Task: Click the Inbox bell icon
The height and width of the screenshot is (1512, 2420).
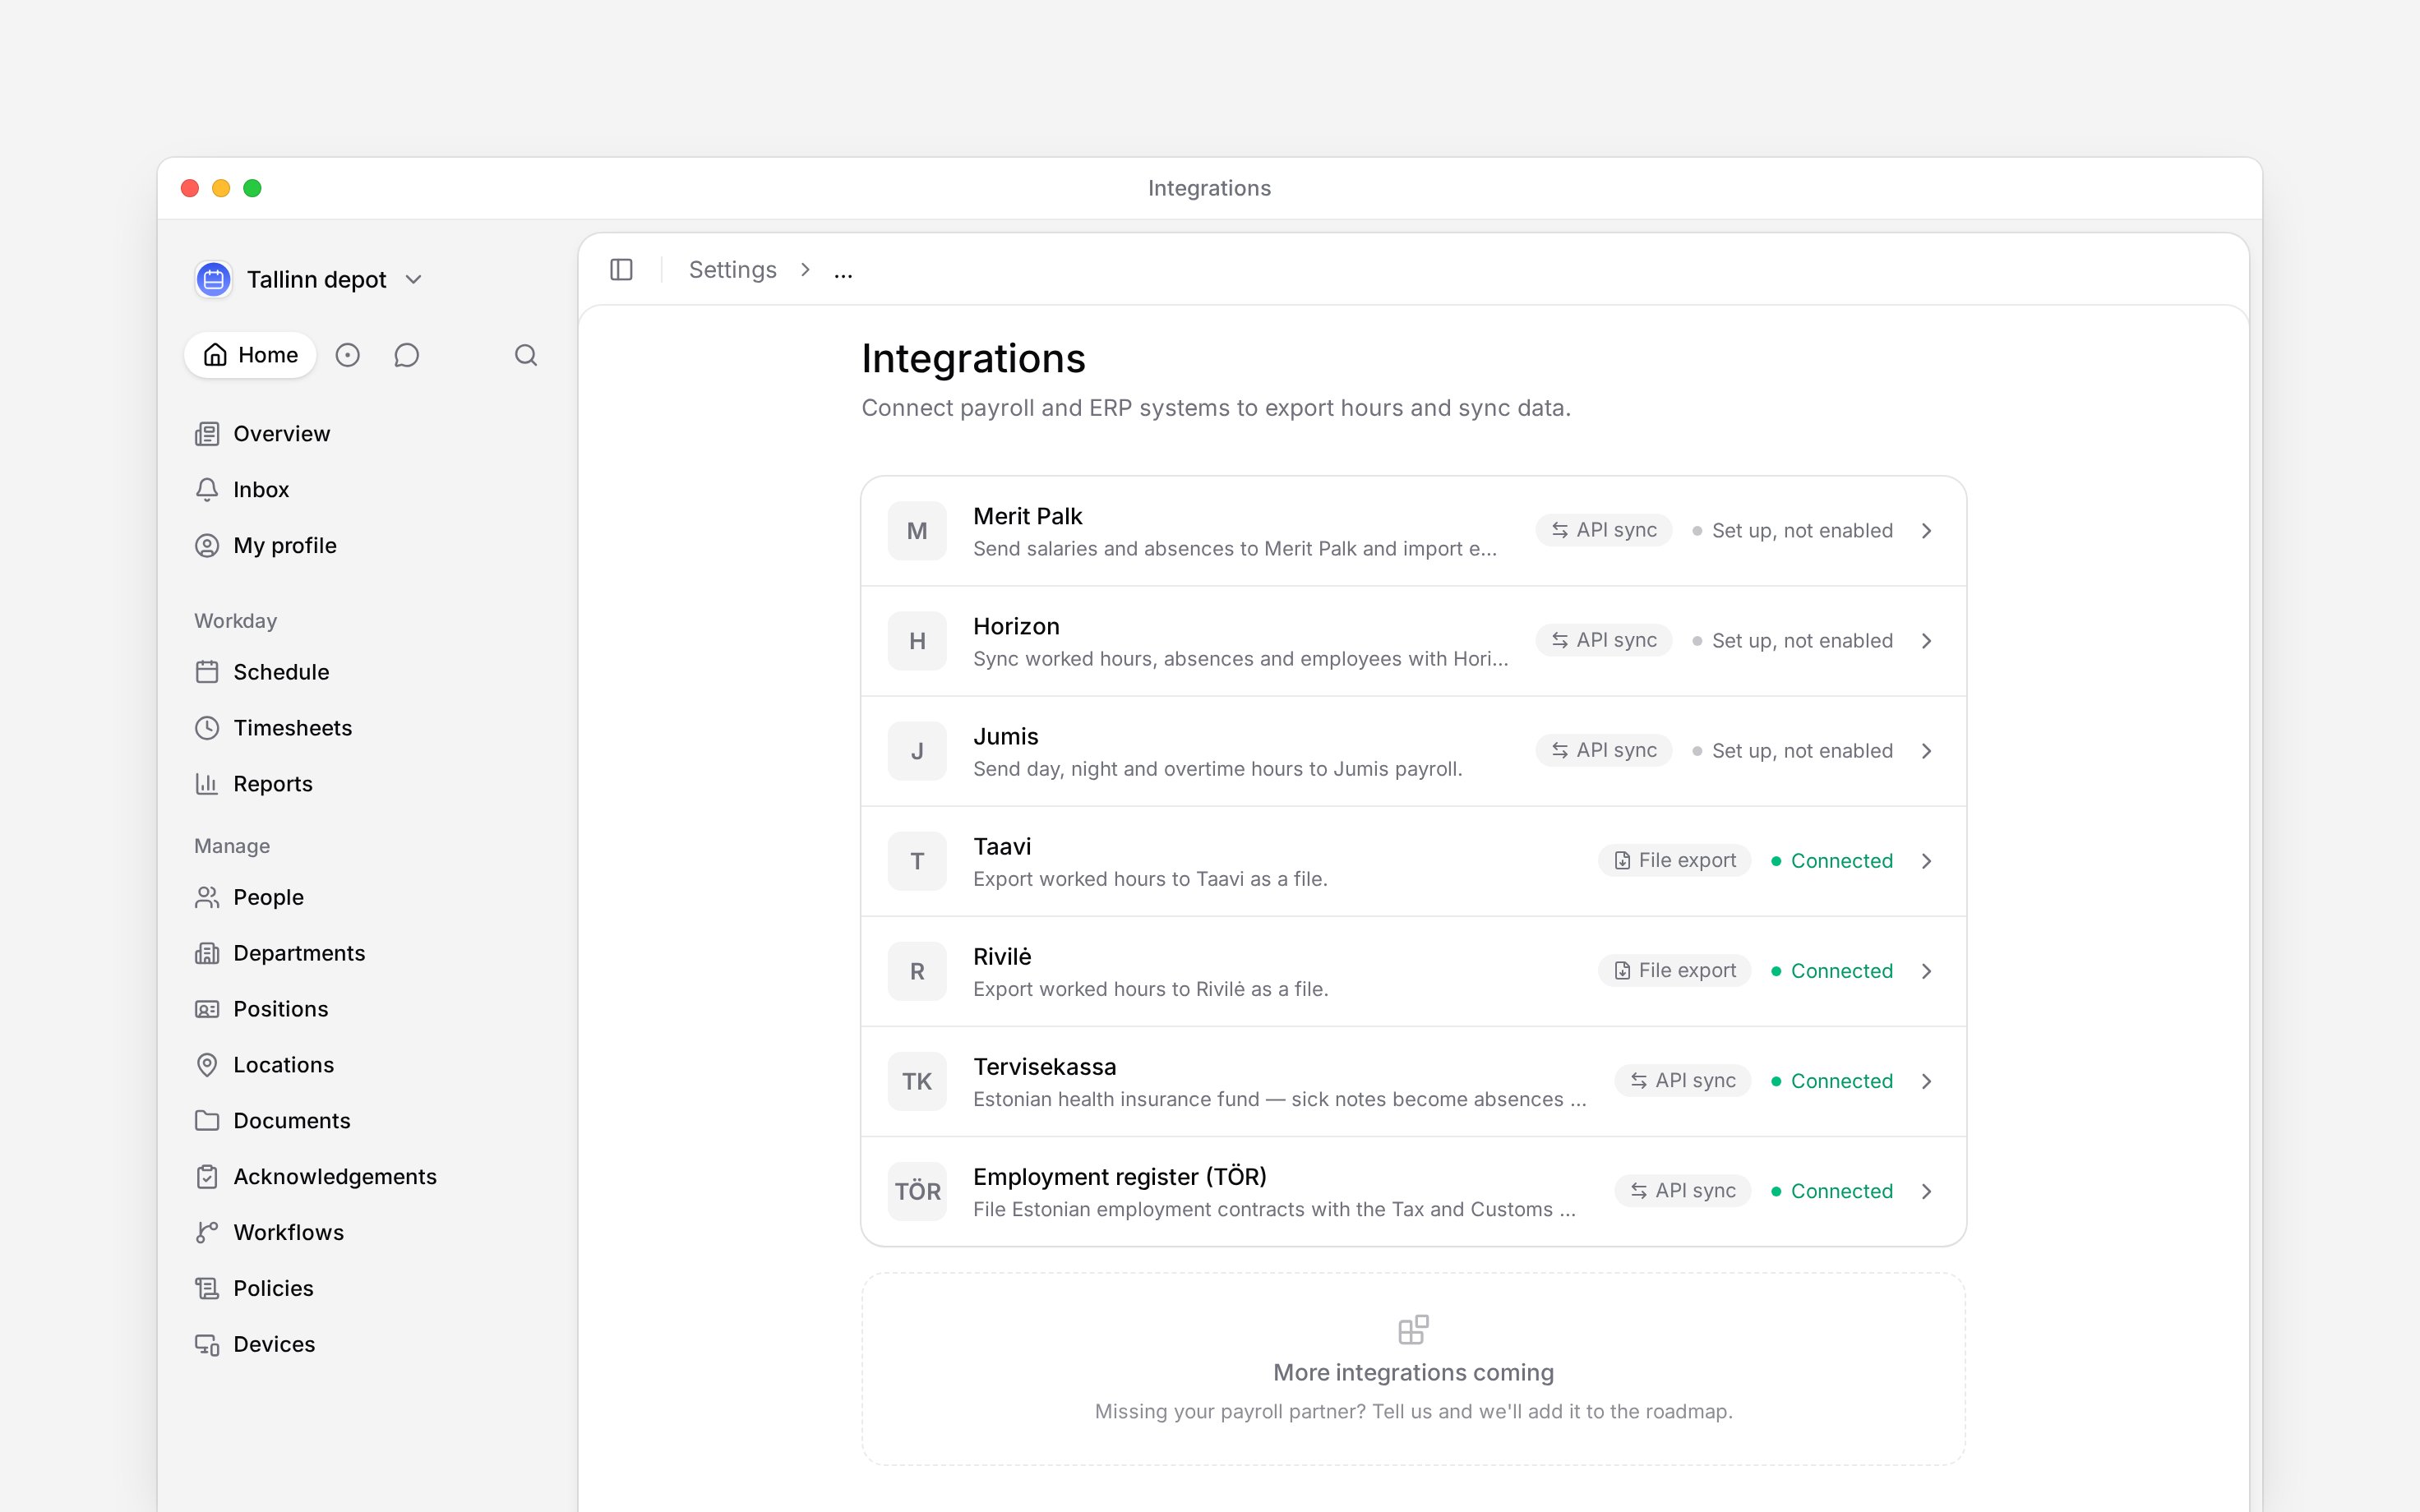Action: click(x=207, y=490)
